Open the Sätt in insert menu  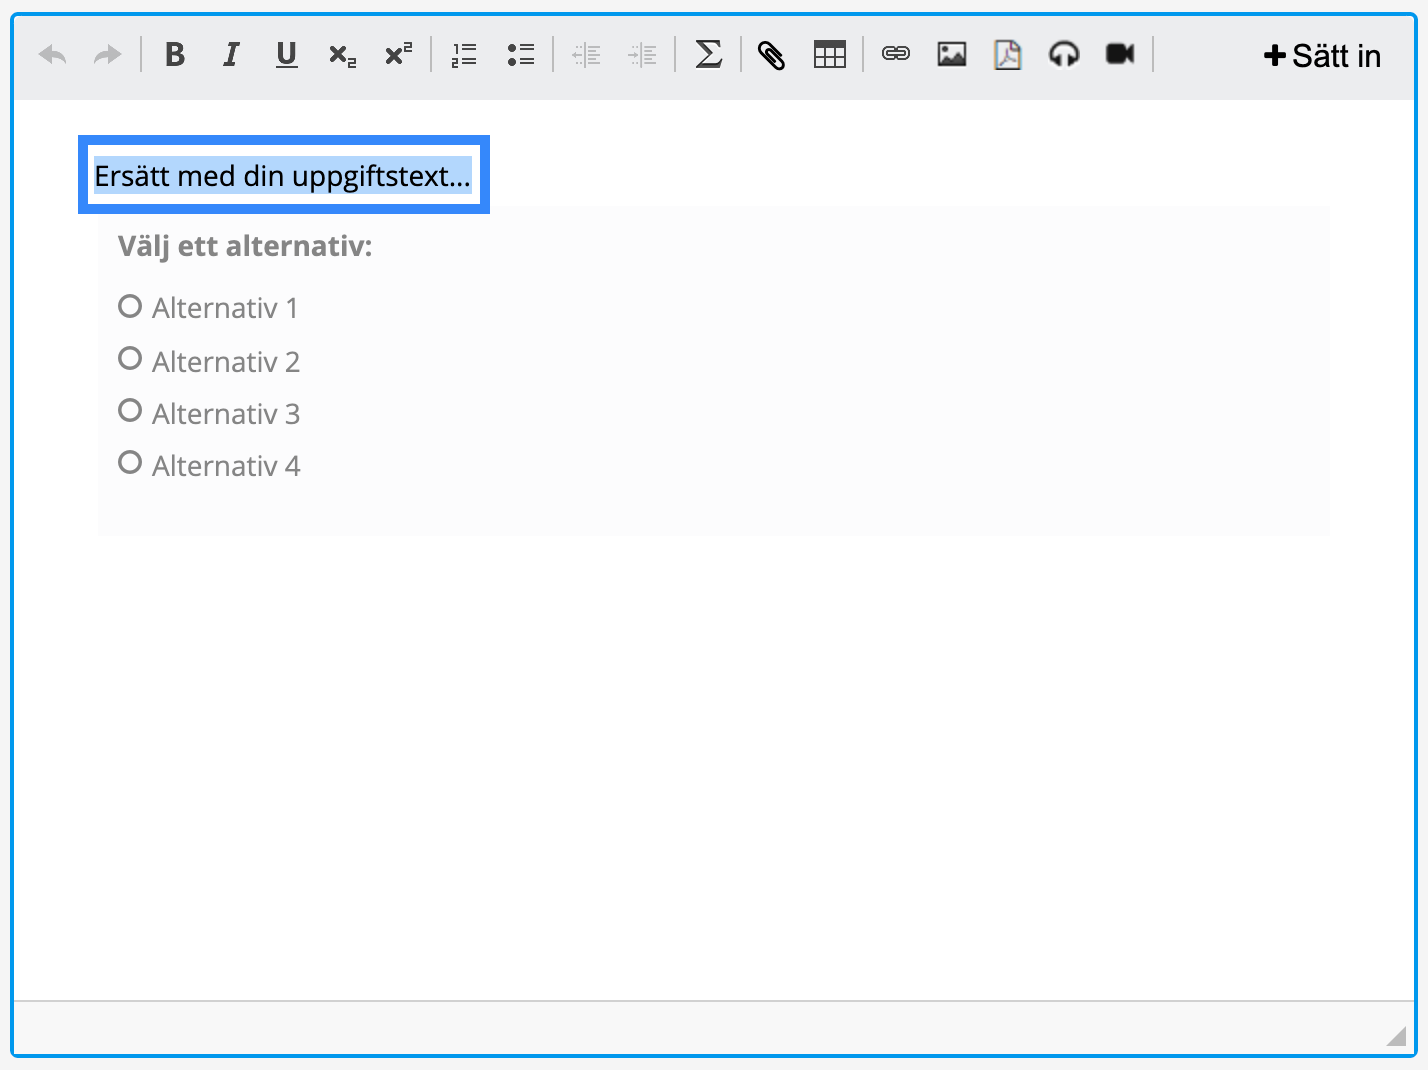pos(1322,56)
